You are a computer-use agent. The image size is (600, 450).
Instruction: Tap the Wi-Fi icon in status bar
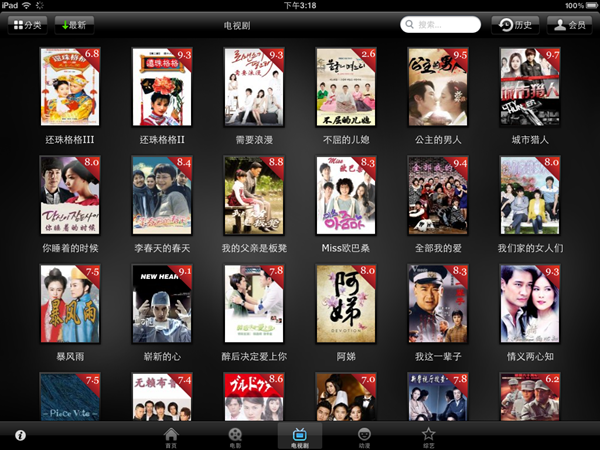(x=26, y=5)
